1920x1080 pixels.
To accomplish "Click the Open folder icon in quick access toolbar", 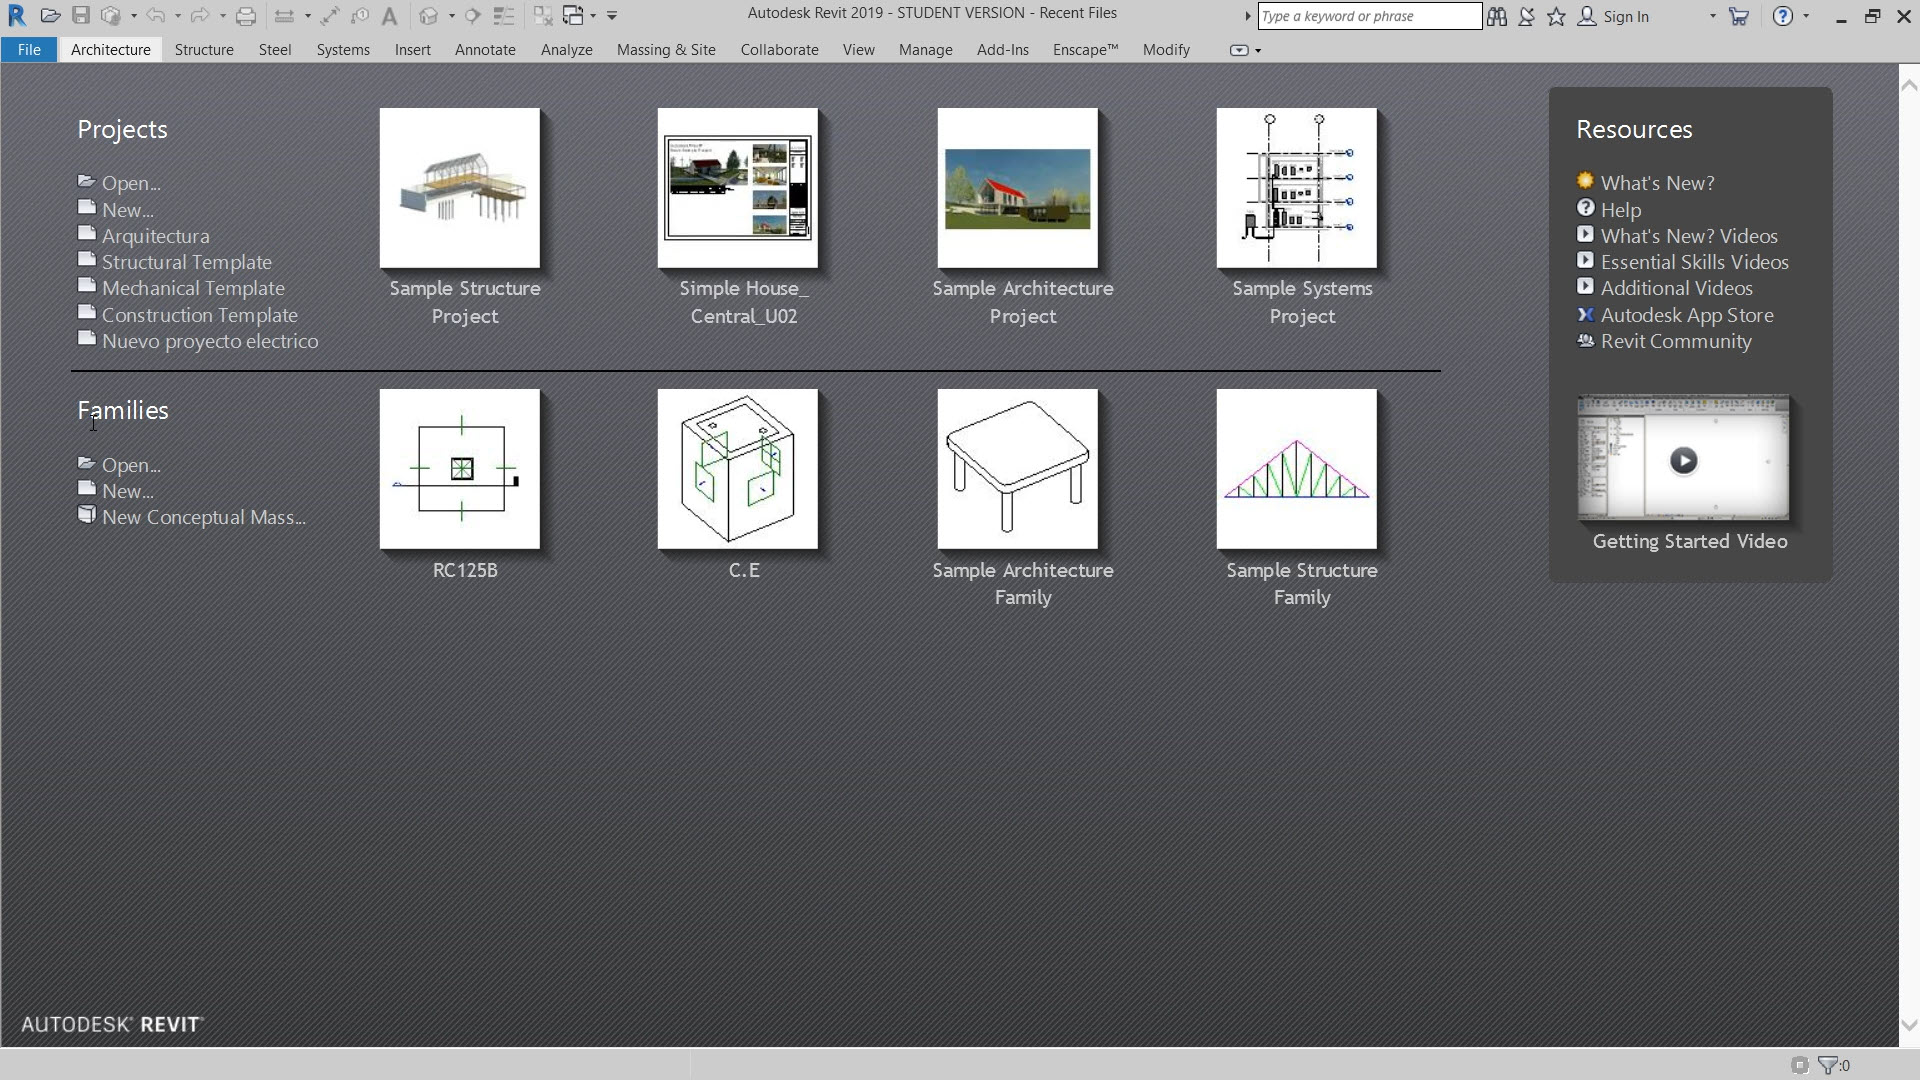I will click(51, 16).
